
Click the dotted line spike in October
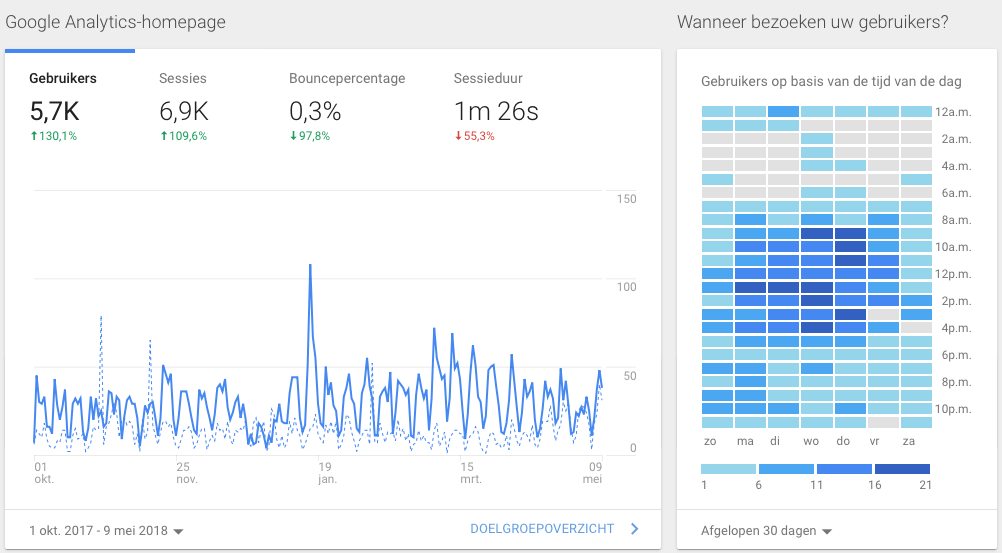(x=101, y=316)
